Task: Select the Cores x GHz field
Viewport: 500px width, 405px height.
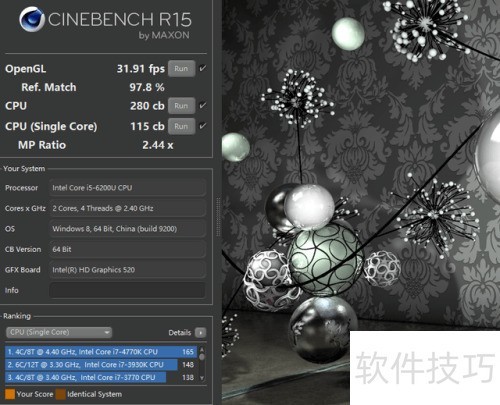Action: click(x=127, y=208)
